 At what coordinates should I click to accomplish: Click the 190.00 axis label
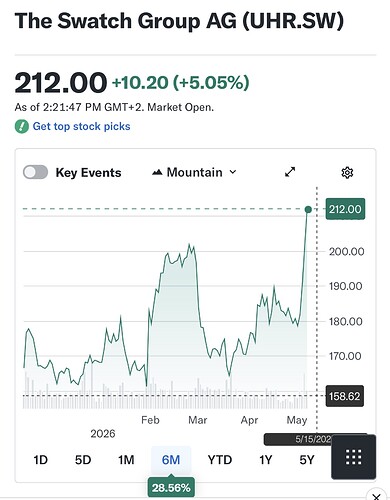pos(346,286)
